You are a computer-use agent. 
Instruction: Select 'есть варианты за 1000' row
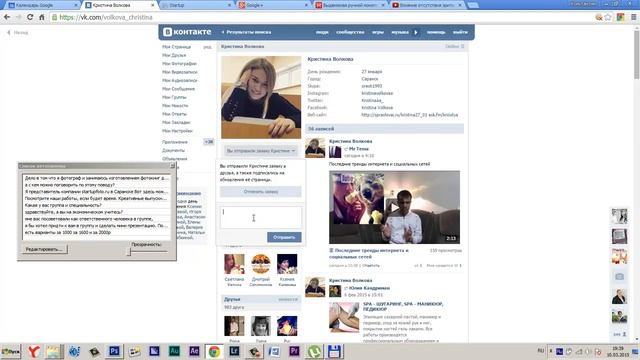click(x=96, y=232)
